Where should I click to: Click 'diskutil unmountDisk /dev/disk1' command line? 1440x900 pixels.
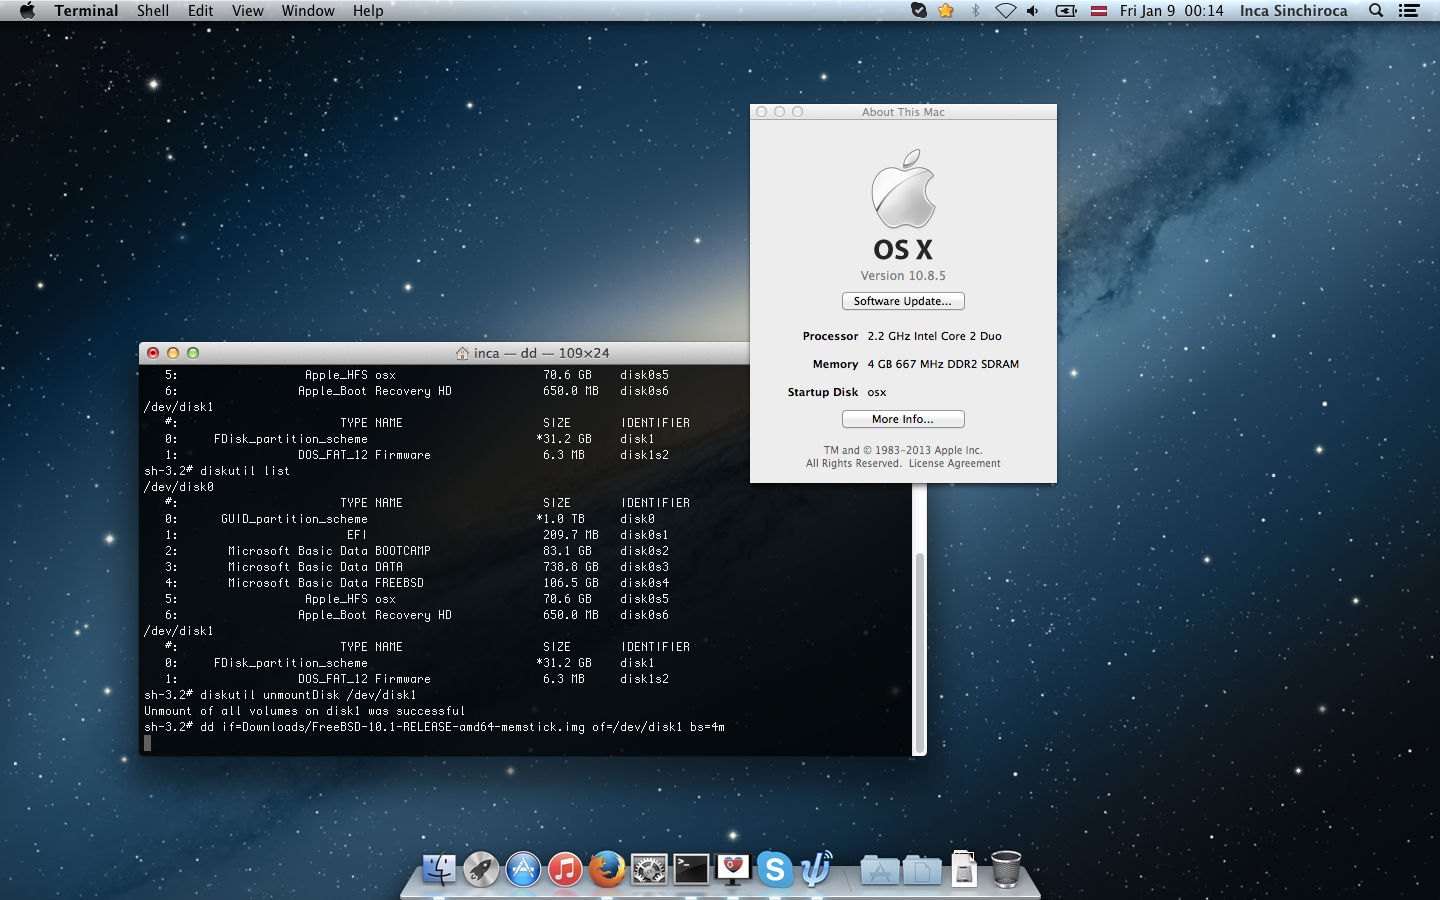pos(280,695)
